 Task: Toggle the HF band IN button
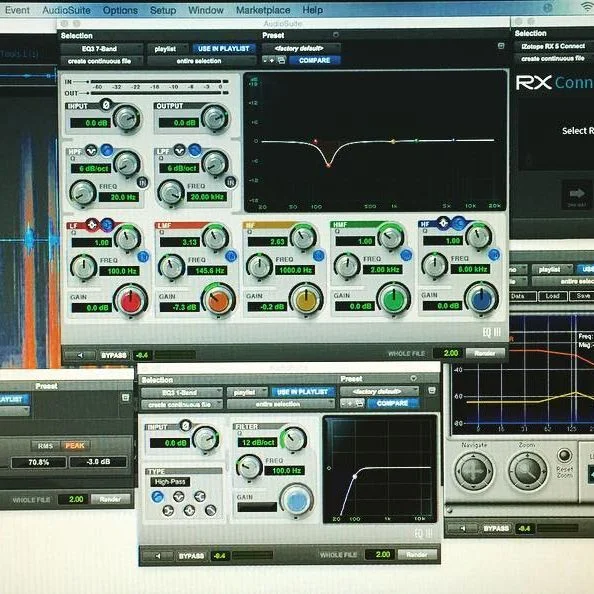point(494,254)
